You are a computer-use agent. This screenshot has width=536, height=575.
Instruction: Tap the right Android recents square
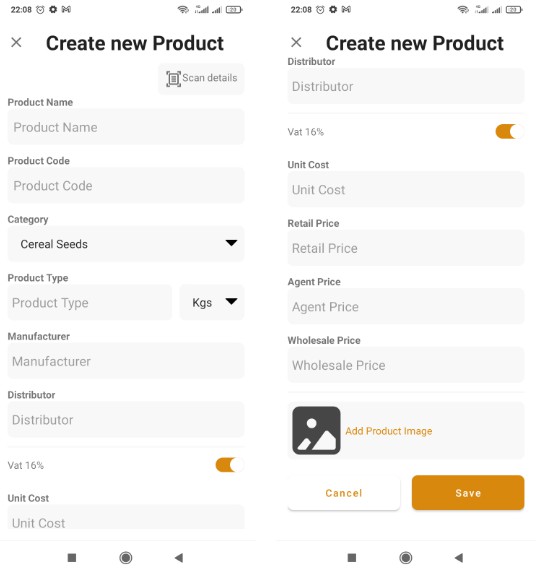(x=352, y=558)
